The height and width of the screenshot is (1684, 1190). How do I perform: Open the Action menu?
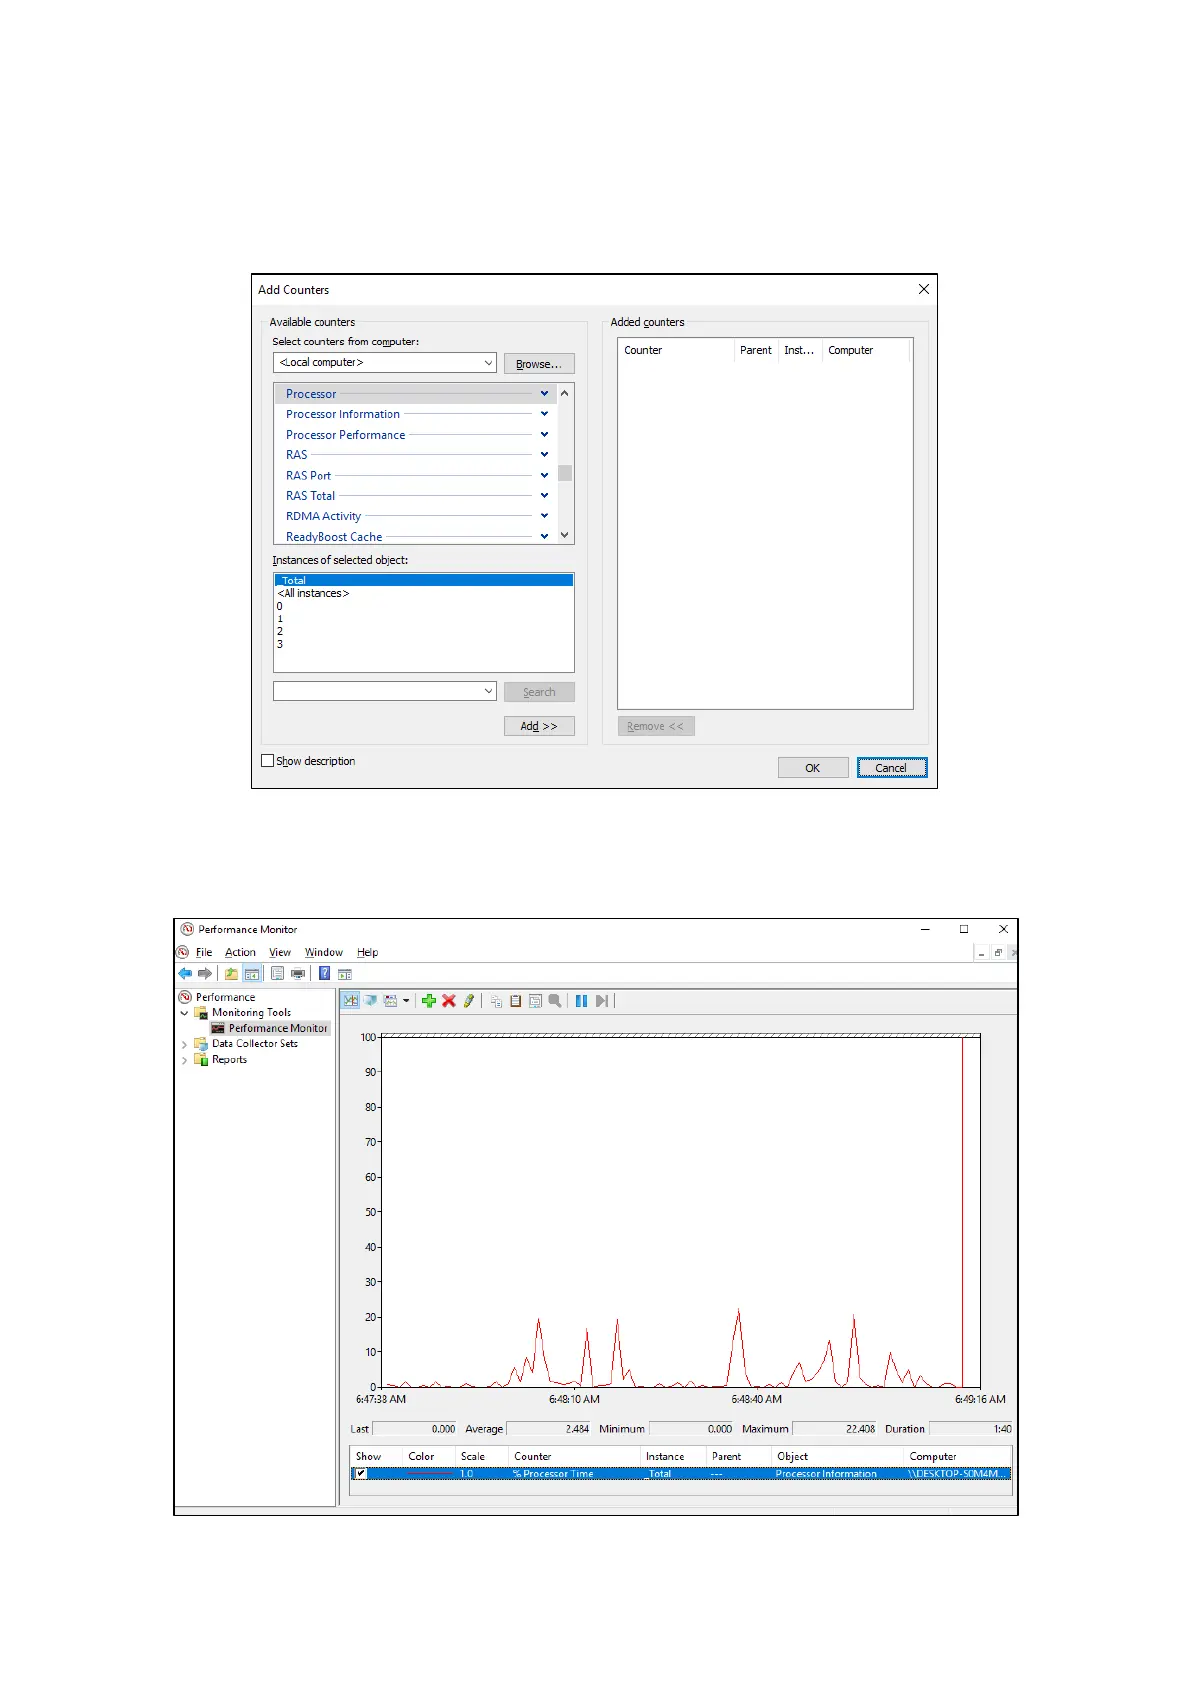tap(240, 953)
